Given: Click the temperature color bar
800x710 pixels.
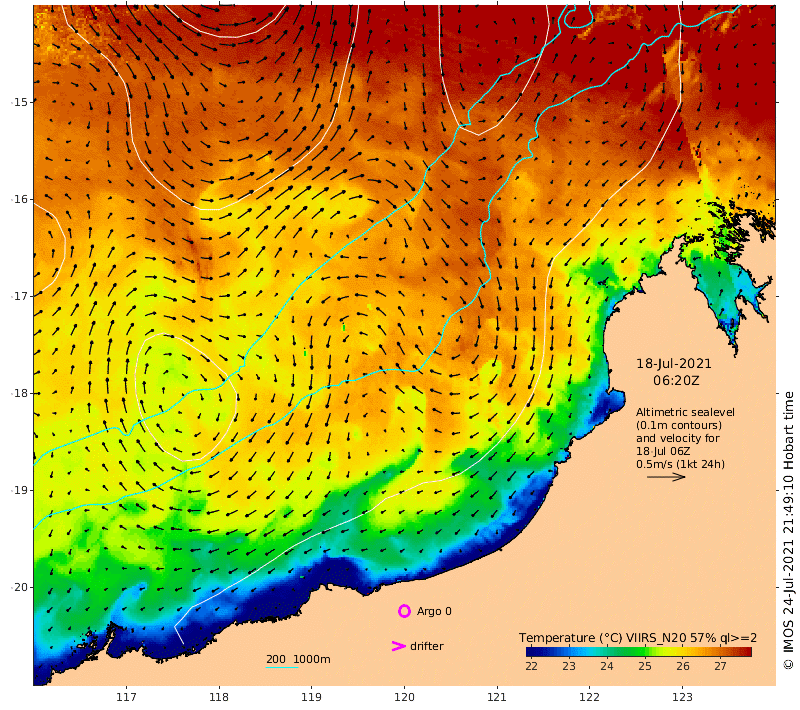Looking at the screenshot, I should [x=639, y=651].
